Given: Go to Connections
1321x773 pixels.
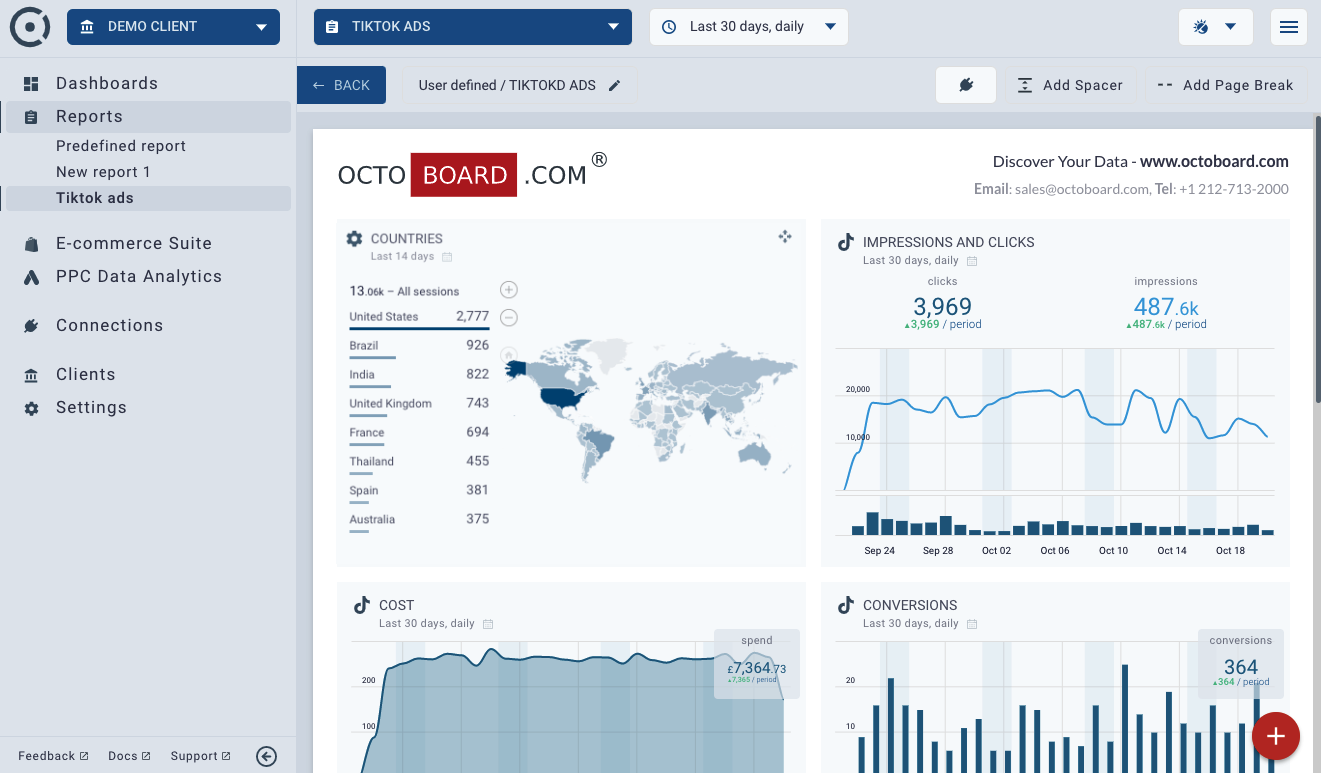Looking at the screenshot, I should 109,325.
